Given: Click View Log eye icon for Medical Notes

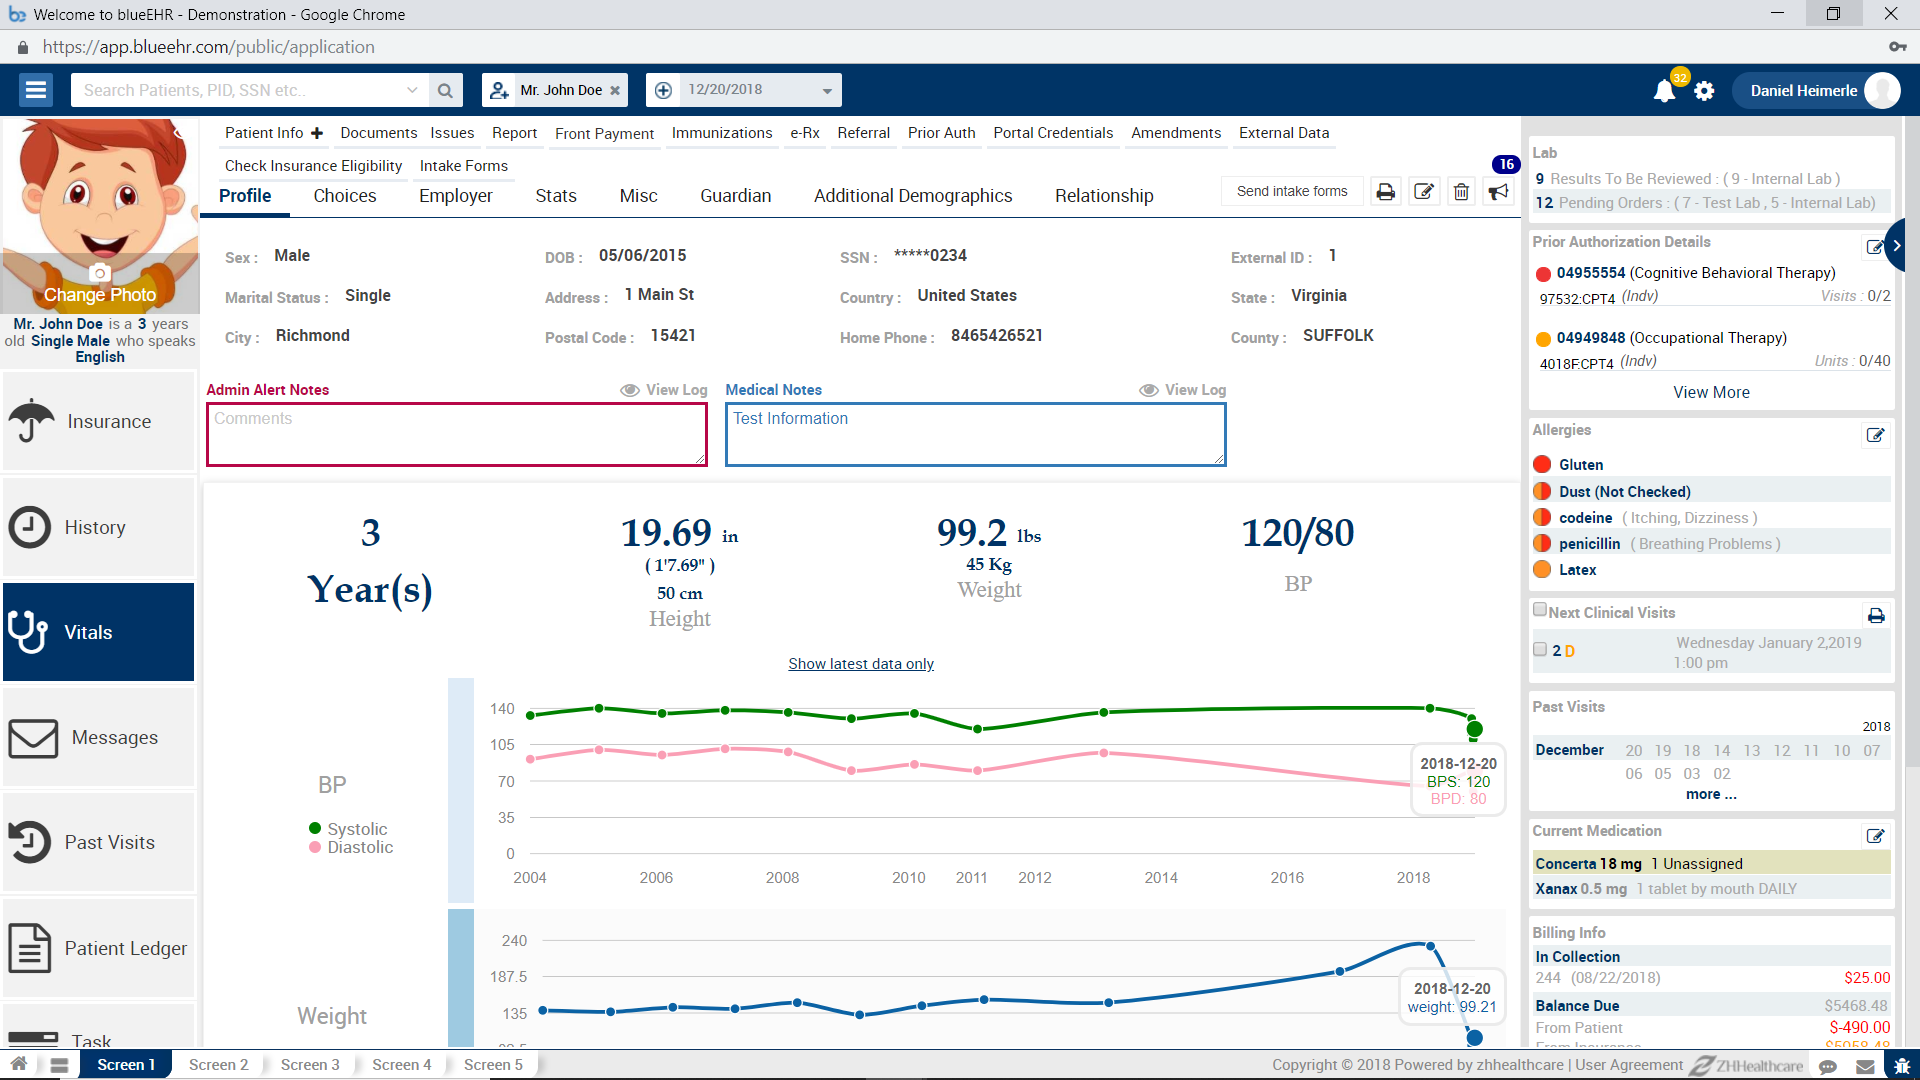Looking at the screenshot, I should pos(1148,390).
